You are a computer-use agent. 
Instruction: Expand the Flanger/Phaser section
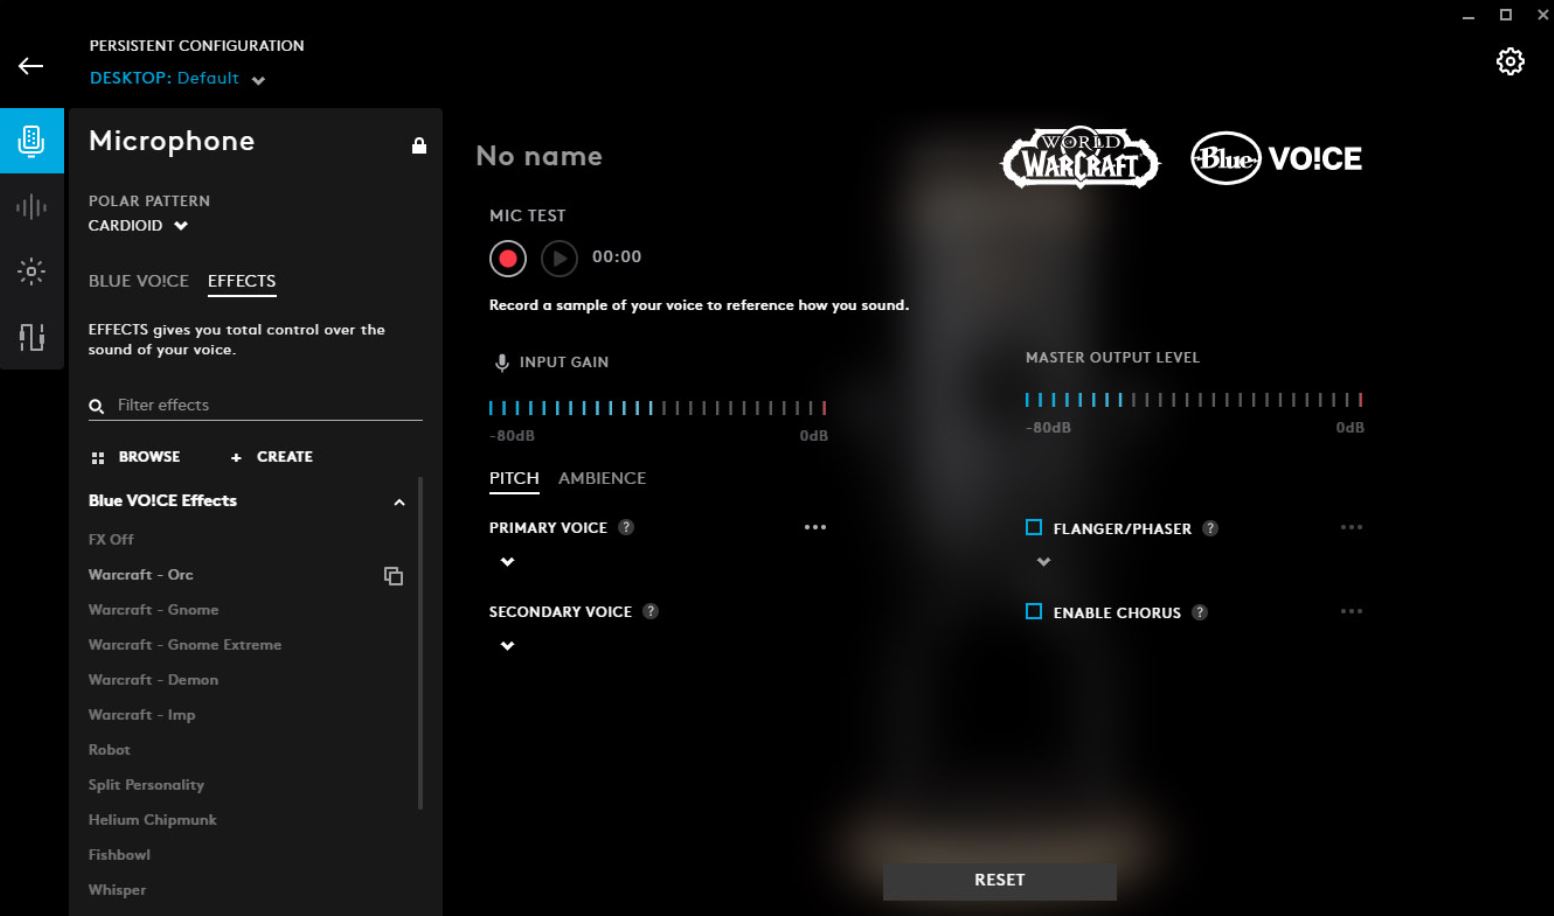click(x=1043, y=562)
